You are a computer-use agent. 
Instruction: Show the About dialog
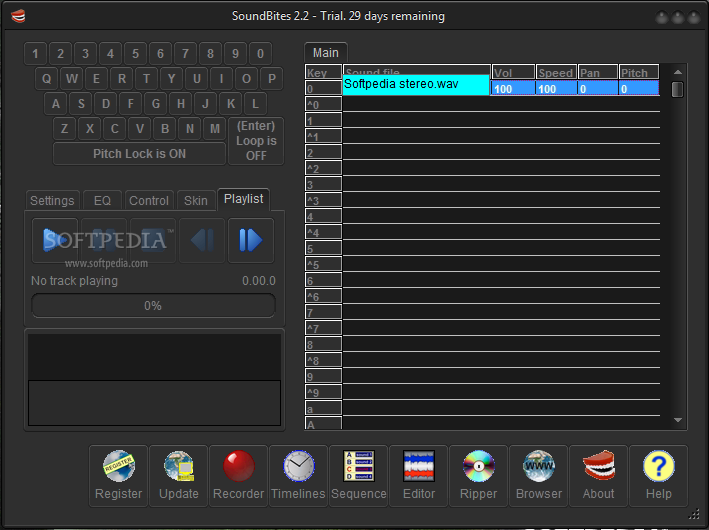coord(599,476)
